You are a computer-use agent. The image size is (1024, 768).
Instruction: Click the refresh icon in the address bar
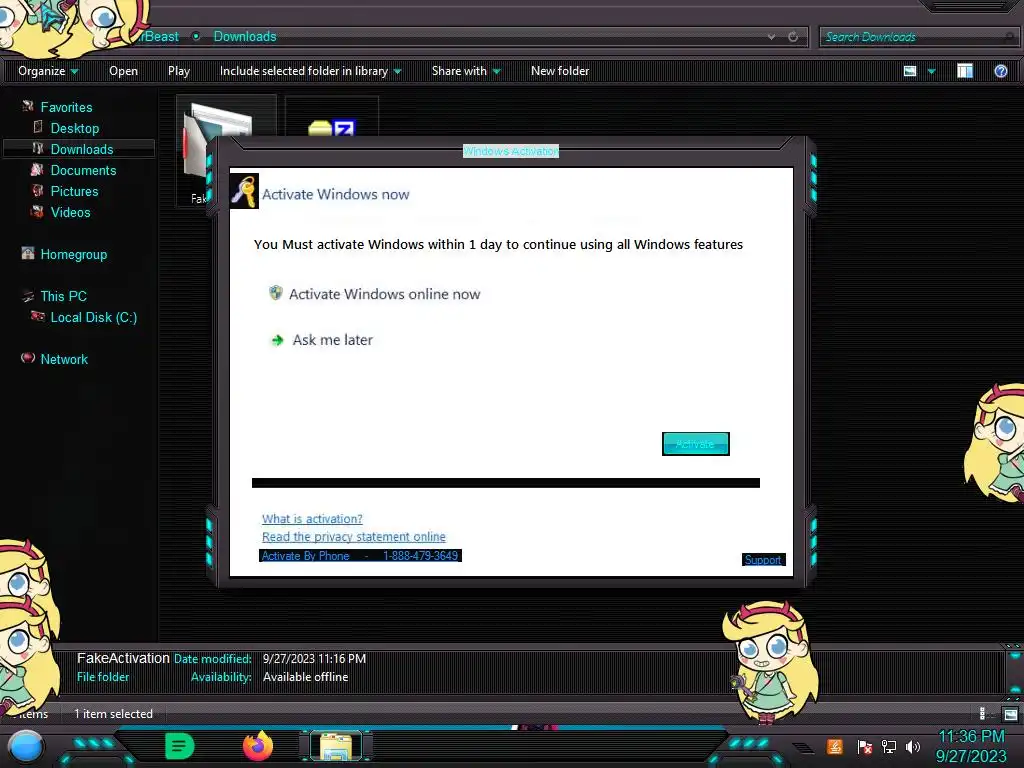pyautogui.click(x=793, y=37)
